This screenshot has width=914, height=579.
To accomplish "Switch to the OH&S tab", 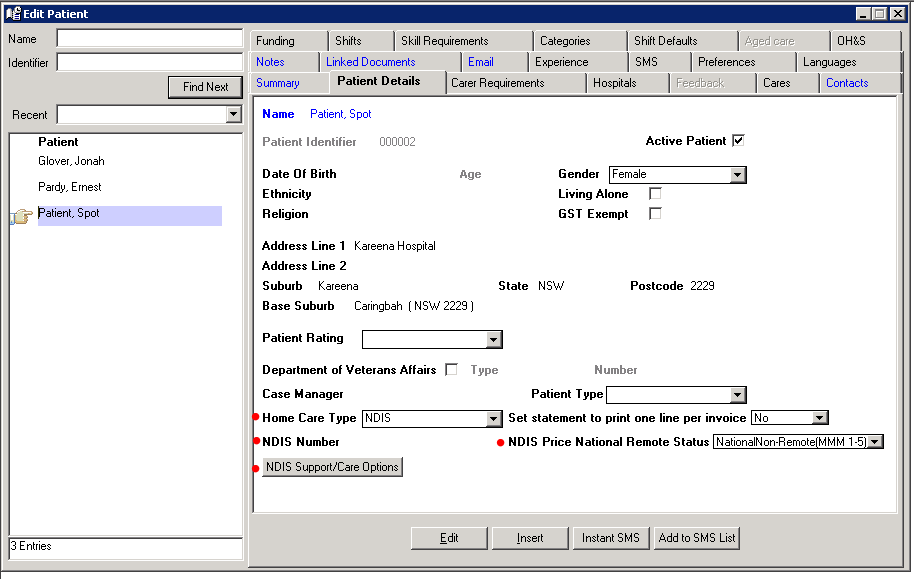I will point(864,41).
